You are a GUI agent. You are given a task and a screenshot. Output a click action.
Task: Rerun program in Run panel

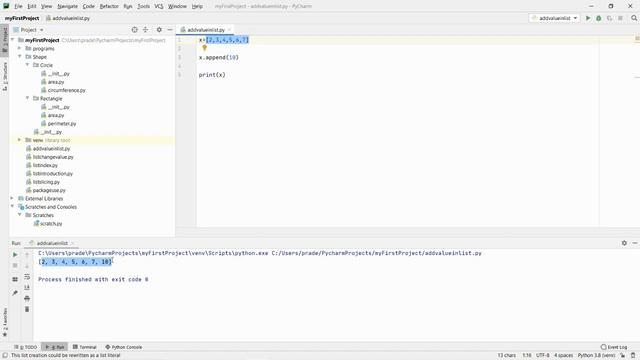point(15,254)
